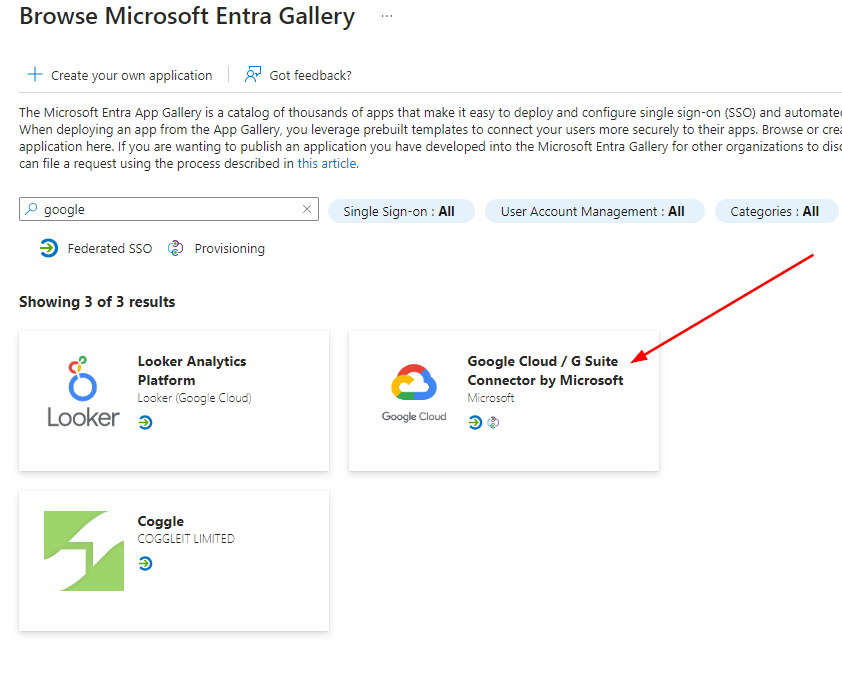Select Google Cloud / G Suite Connector title
Screen dimensions: 842x684
pos(545,370)
